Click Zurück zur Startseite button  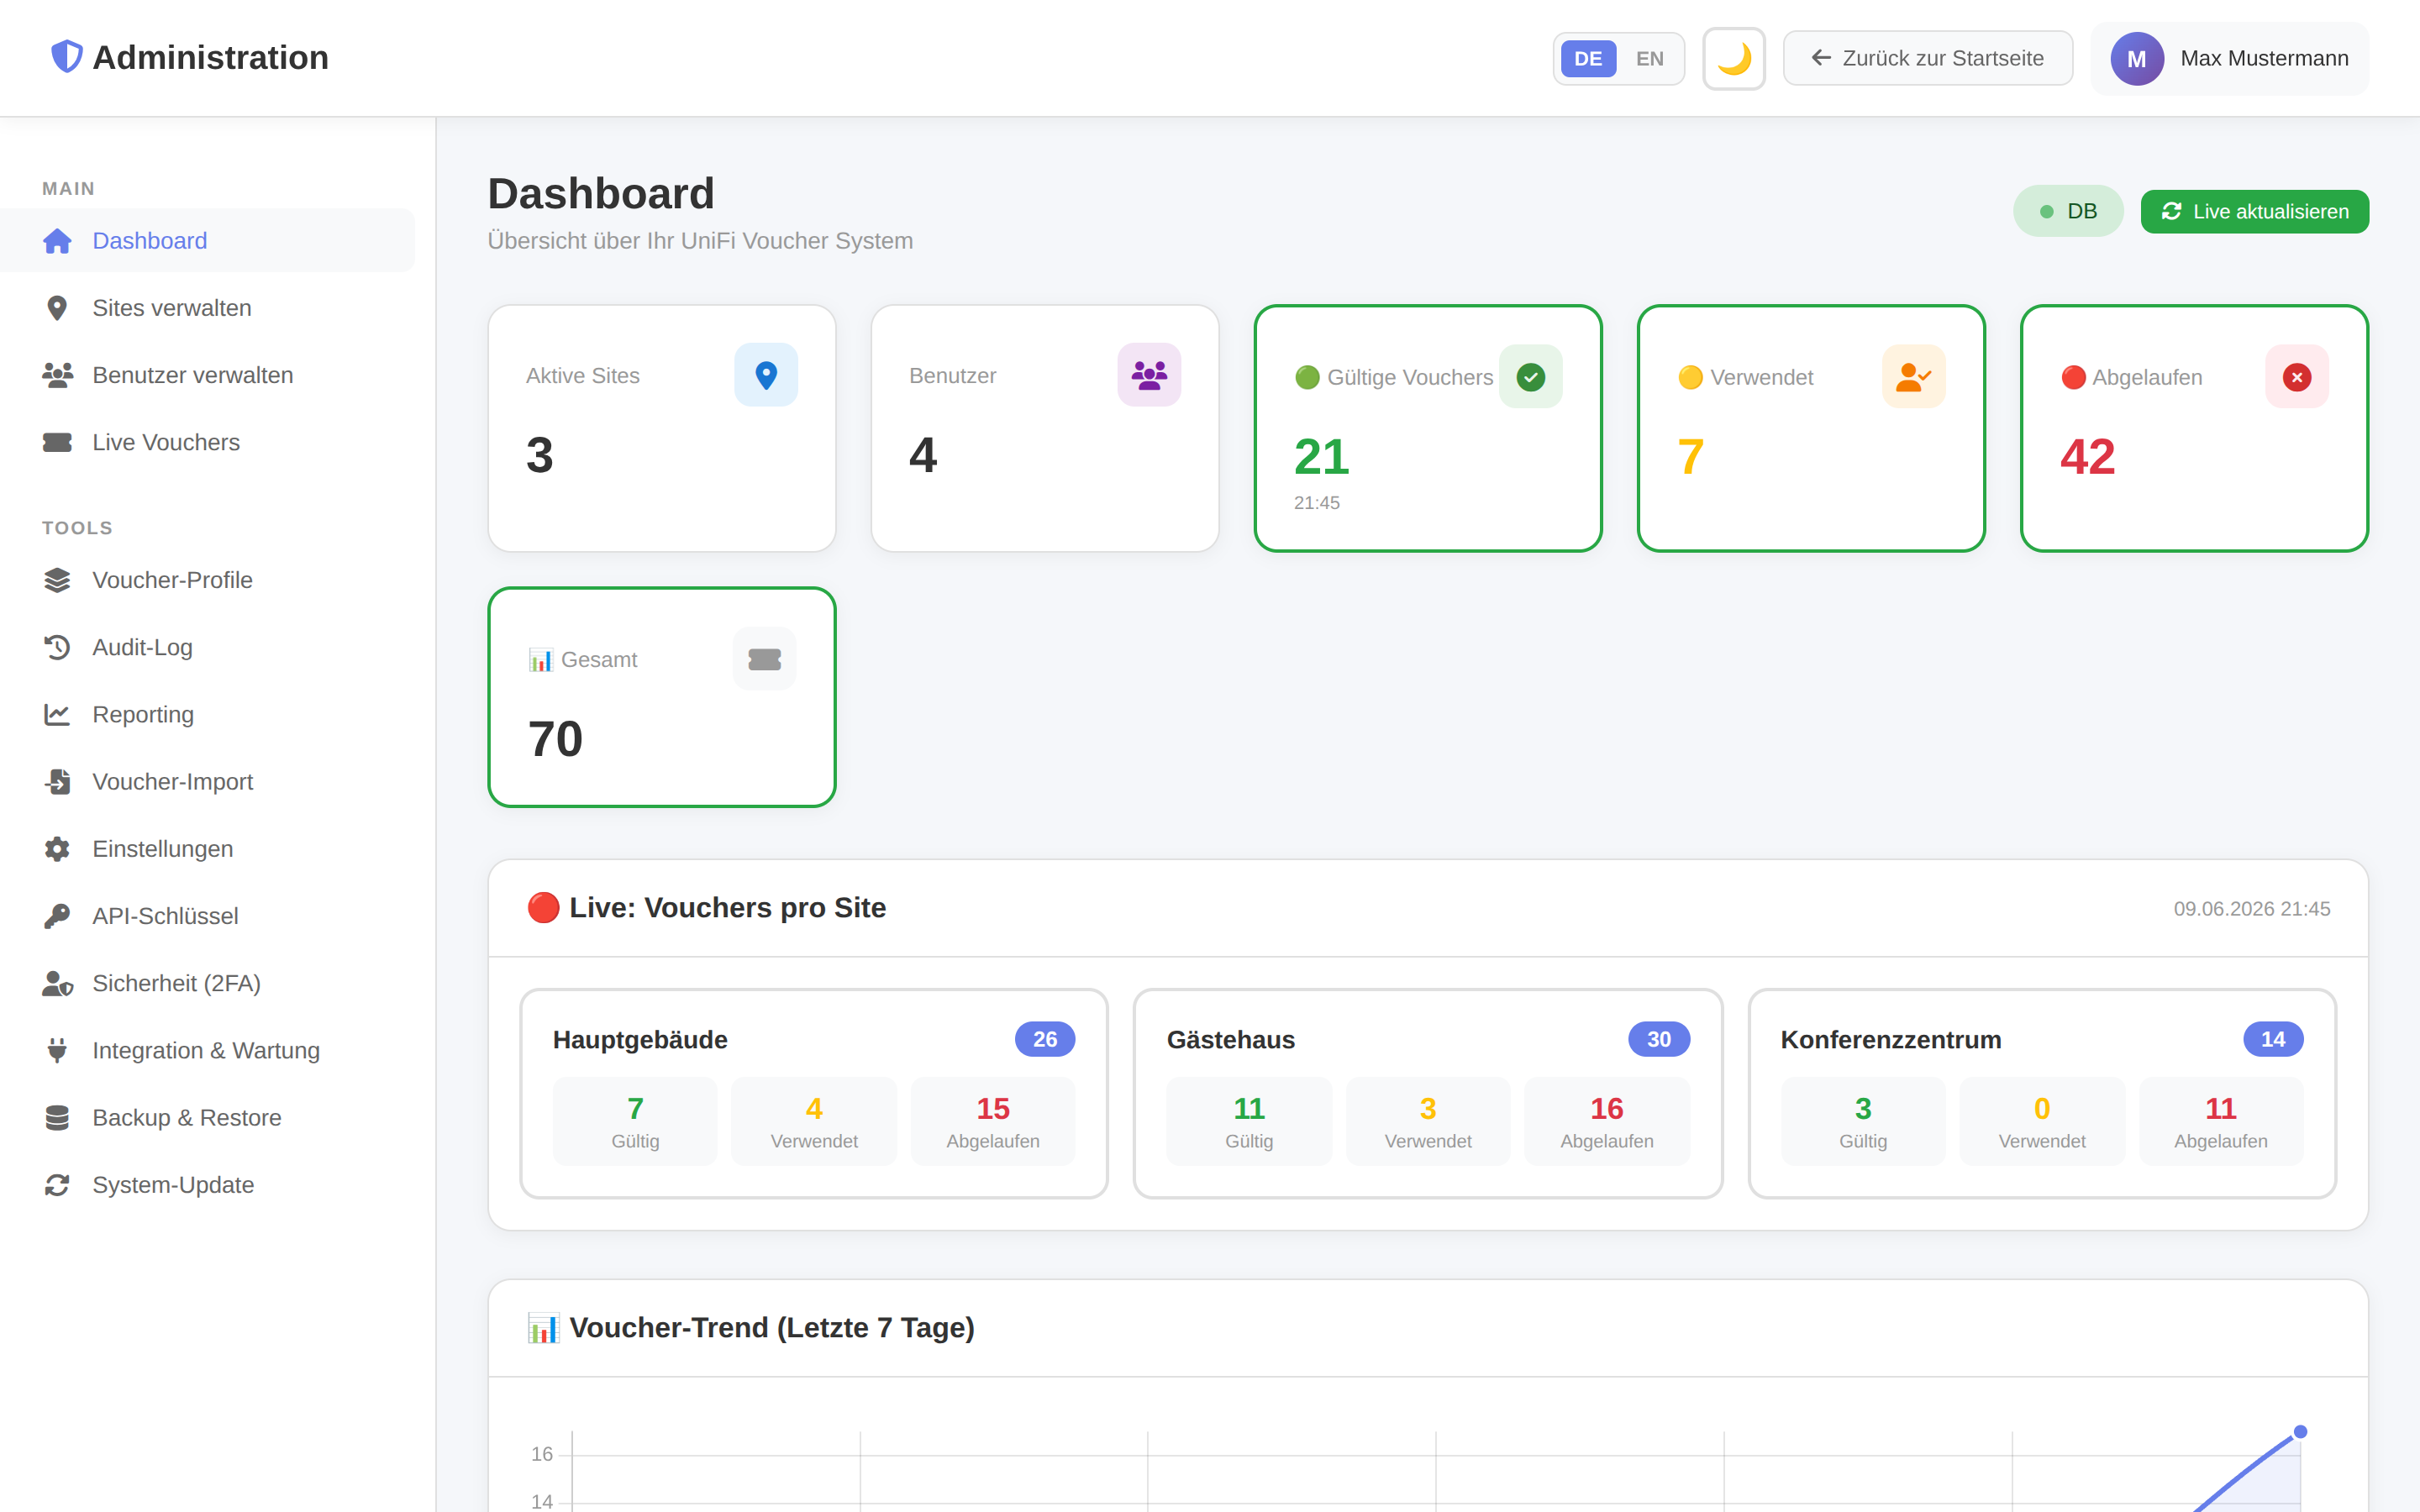[1927, 58]
